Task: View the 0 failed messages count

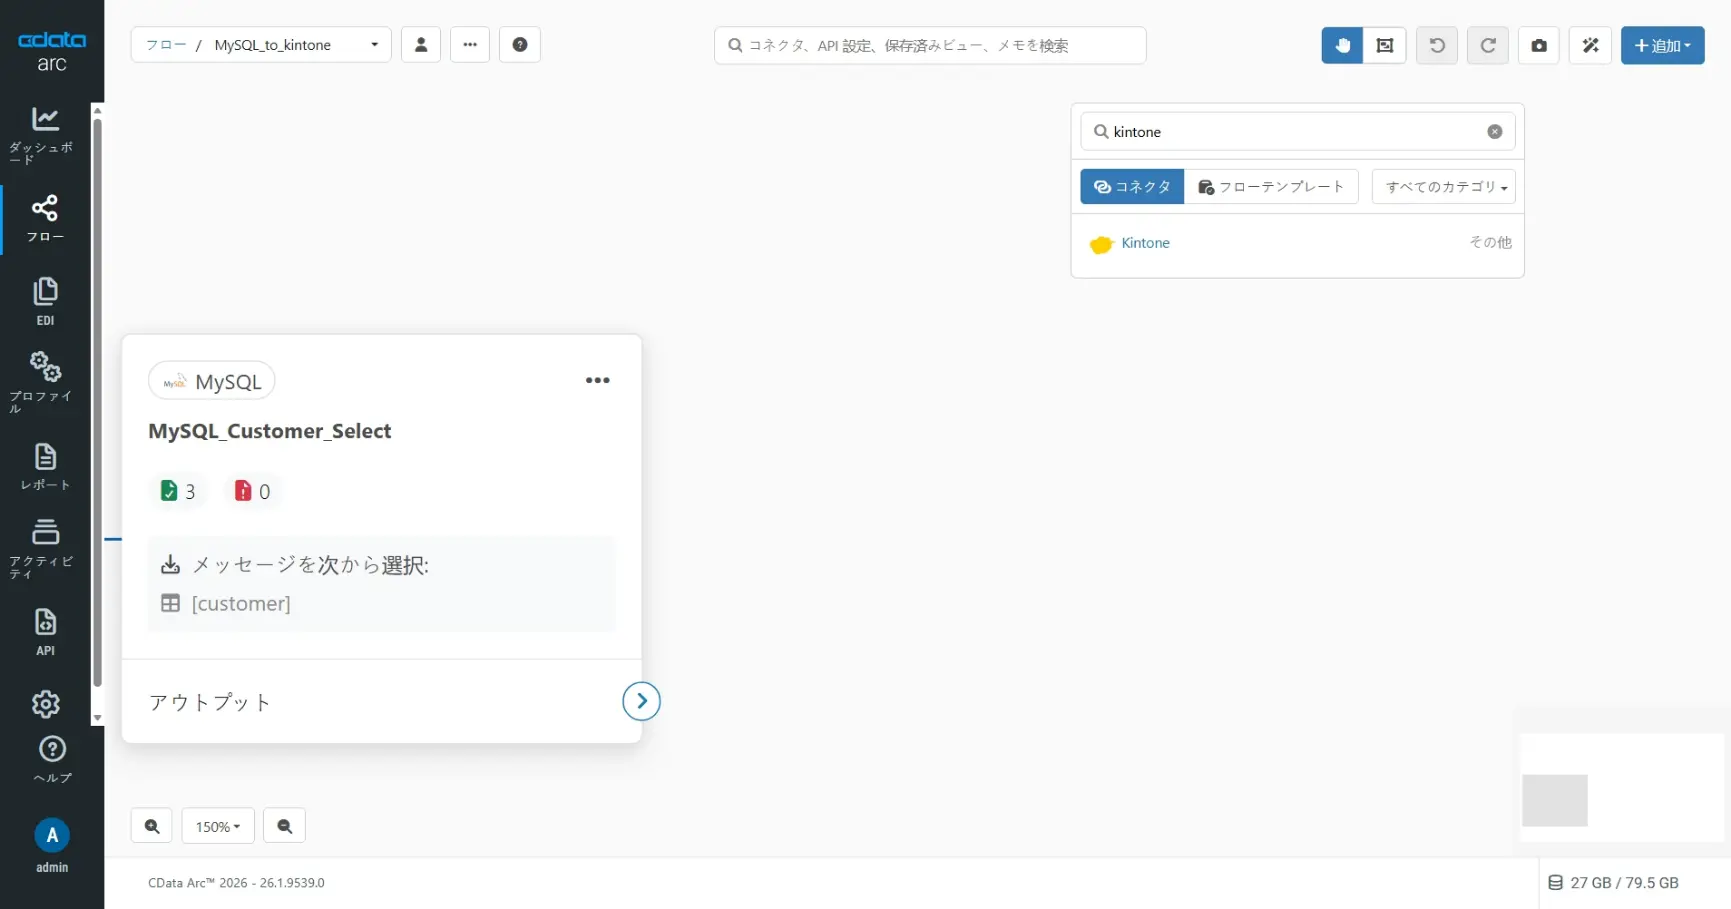Action: point(252,491)
